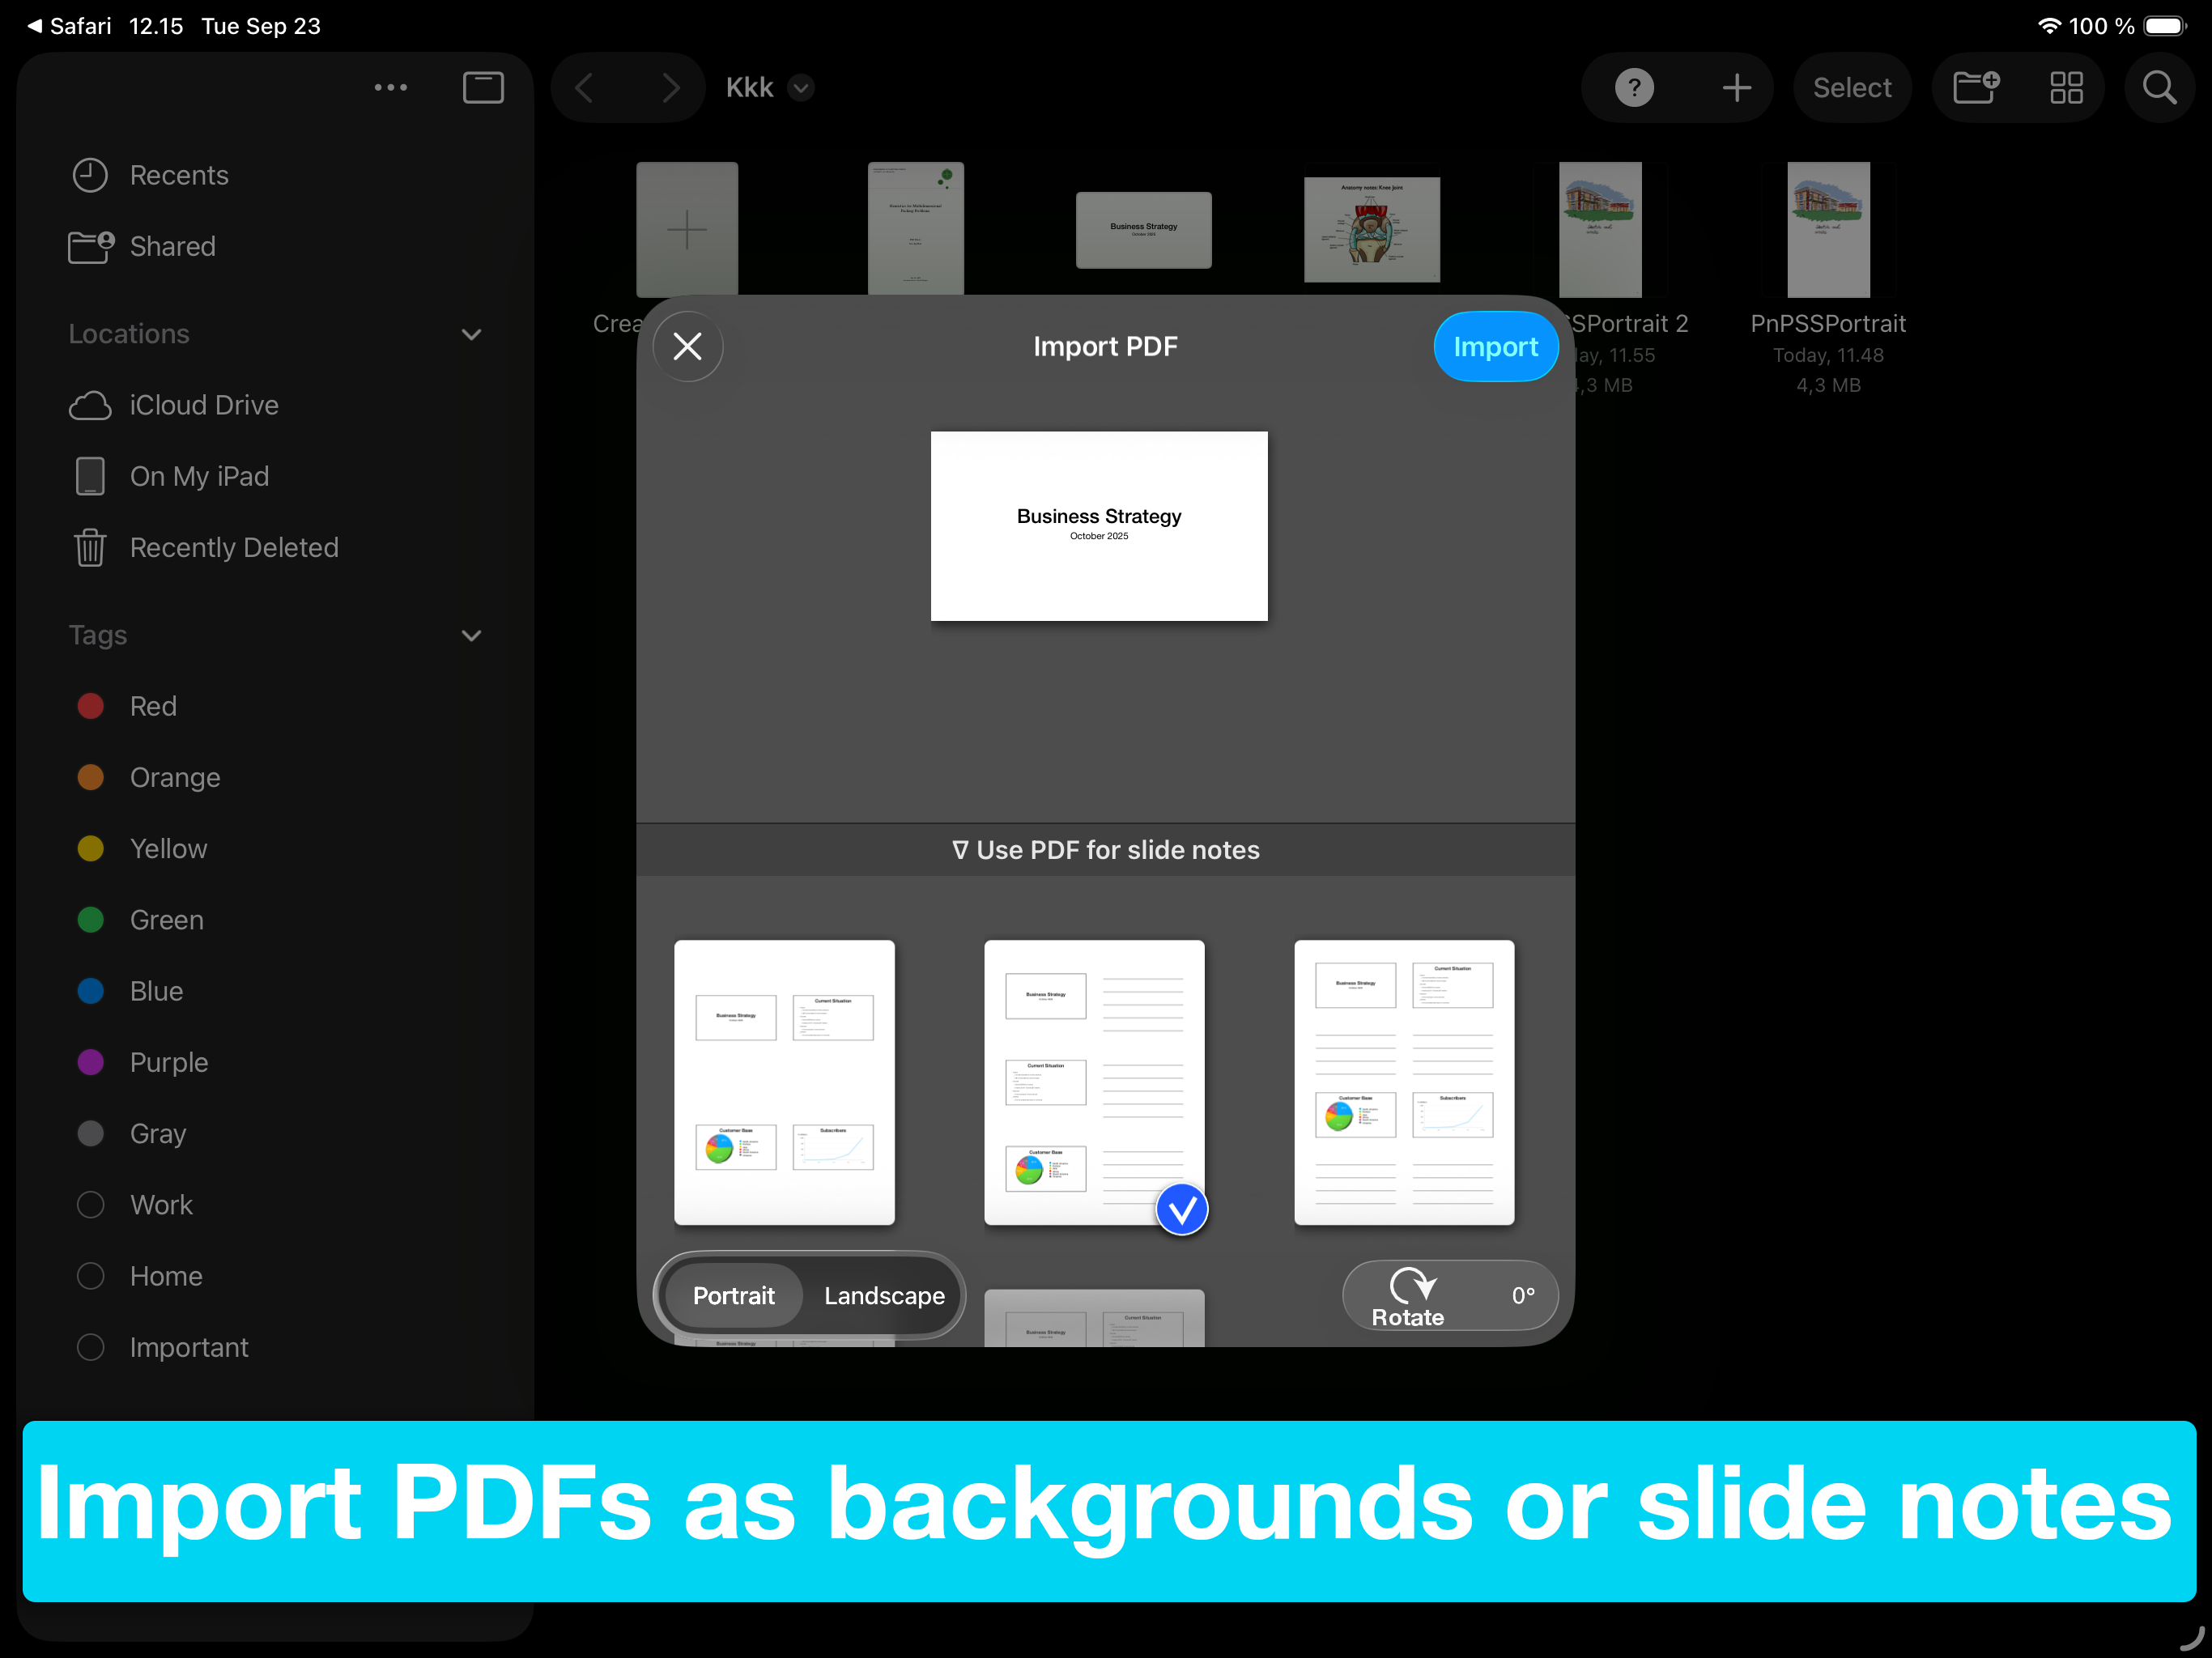Image resolution: width=2212 pixels, height=1658 pixels.
Task: Open iCloud Drive location
Action: pyautogui.click(x=203, y=405)
